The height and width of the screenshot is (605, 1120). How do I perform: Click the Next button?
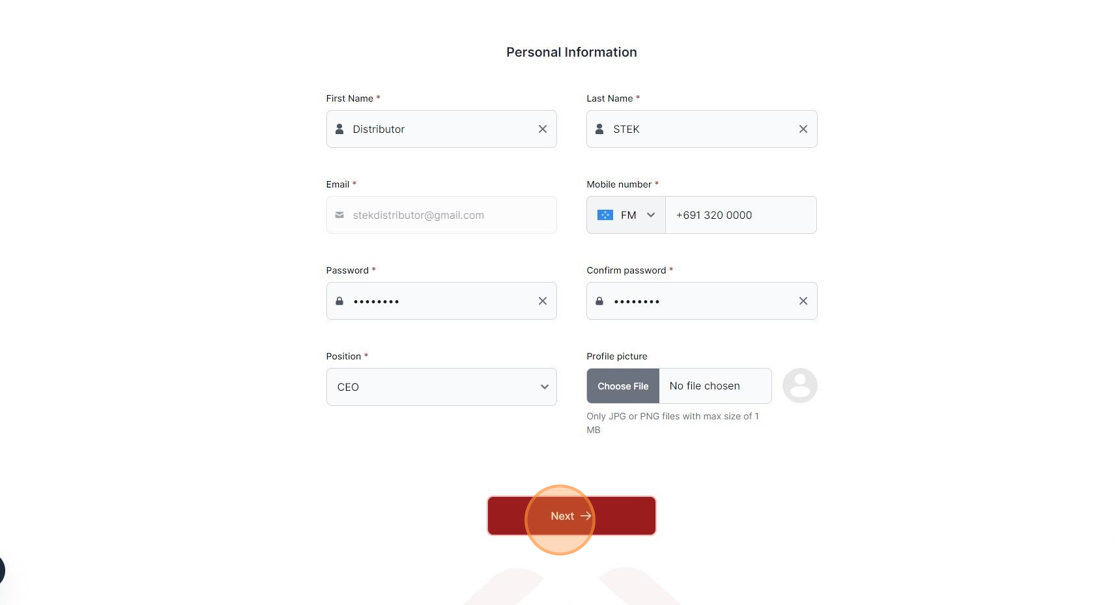(x=571, y=516)
